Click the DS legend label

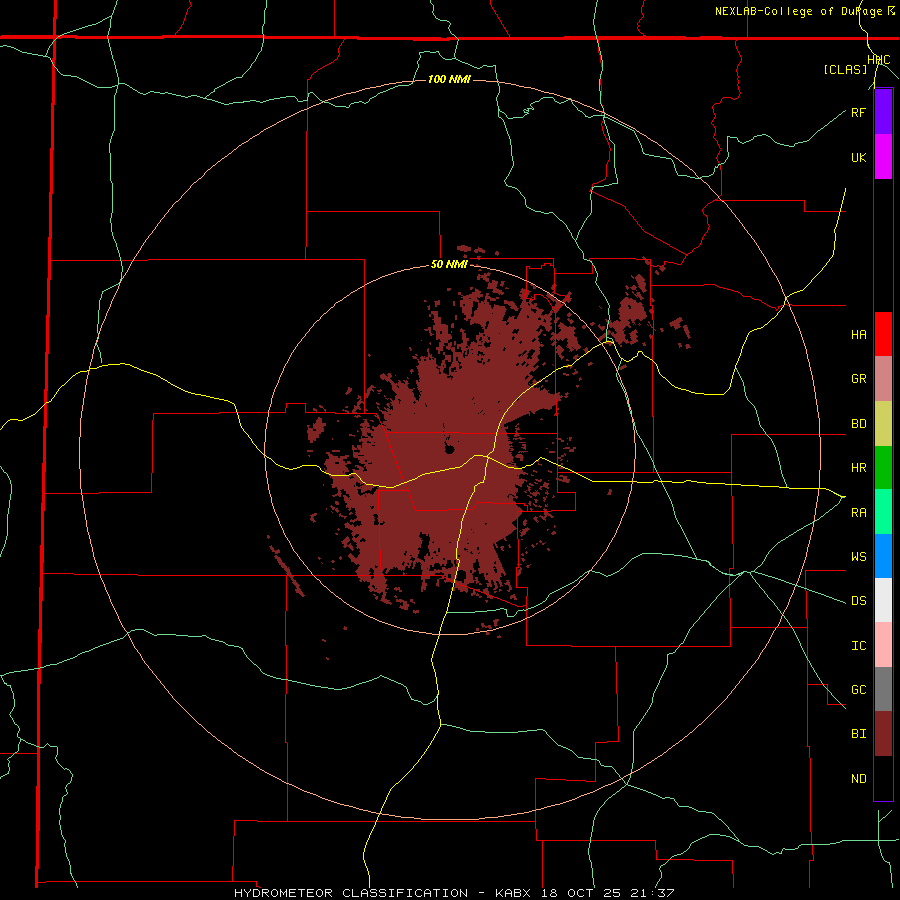coord(858,601)
